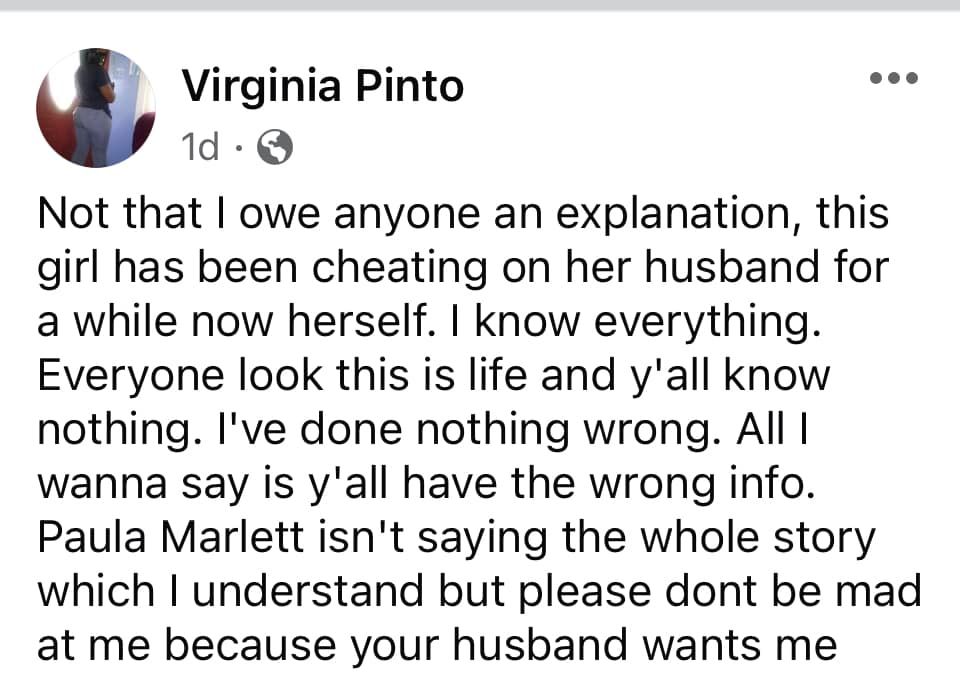Select the line "which I understand but please"
Viewport: 960px width, 679px height.
tap(479, 591)
